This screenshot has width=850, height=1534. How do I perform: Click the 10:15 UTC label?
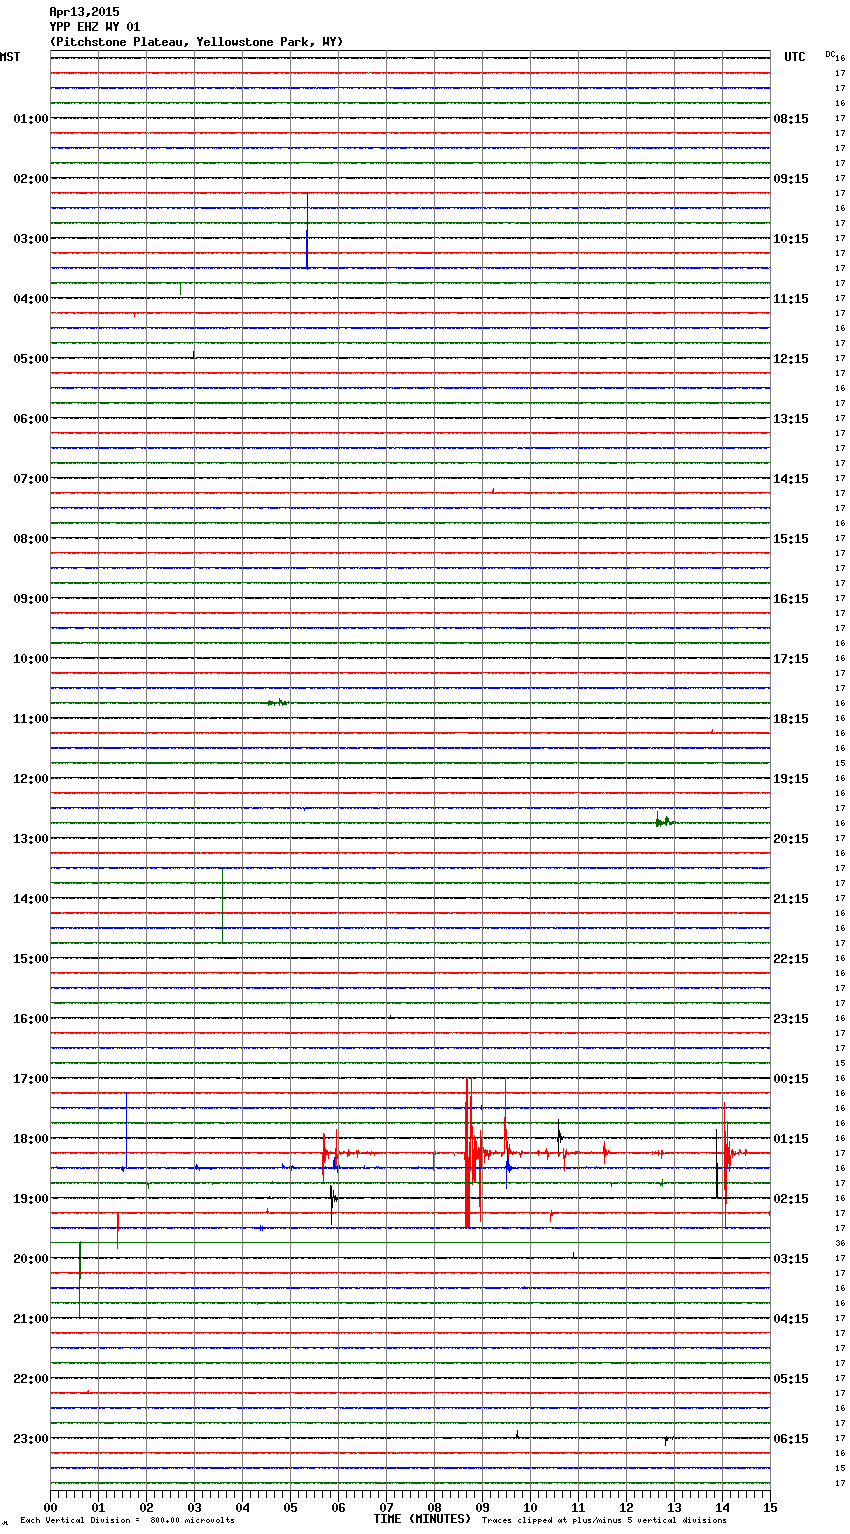click(x=791, y=239)
